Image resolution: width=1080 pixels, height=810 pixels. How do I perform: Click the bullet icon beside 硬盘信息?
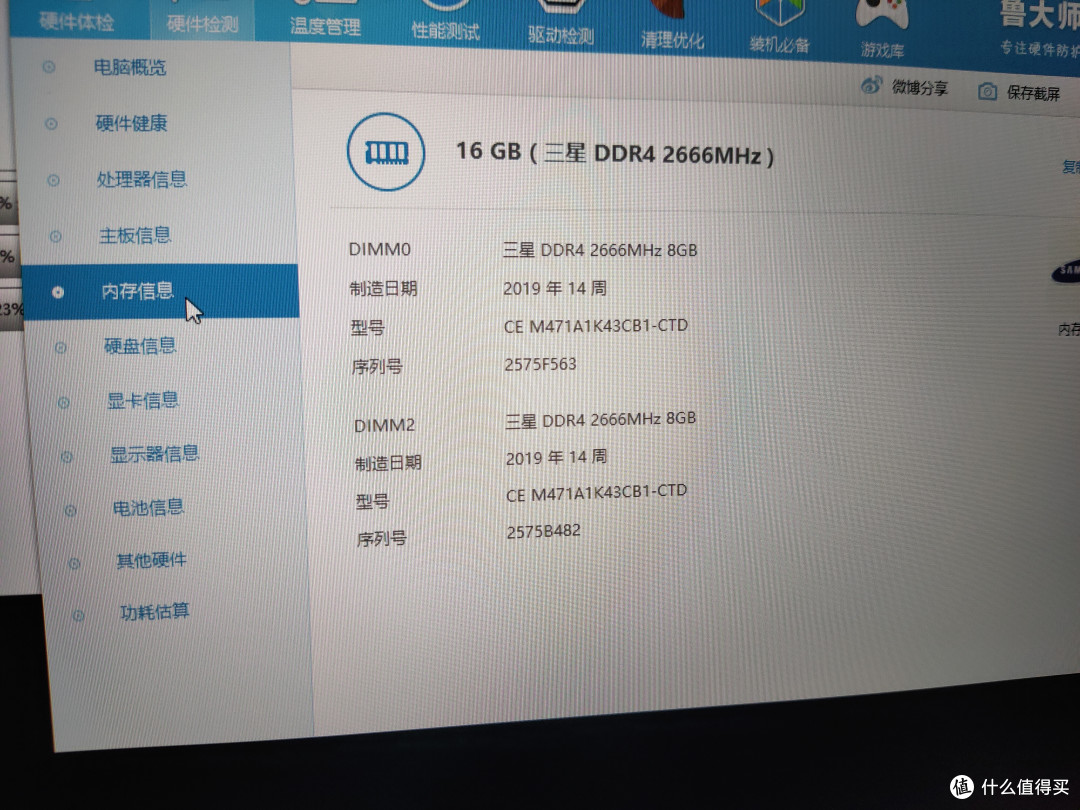(x=61, y=348)
